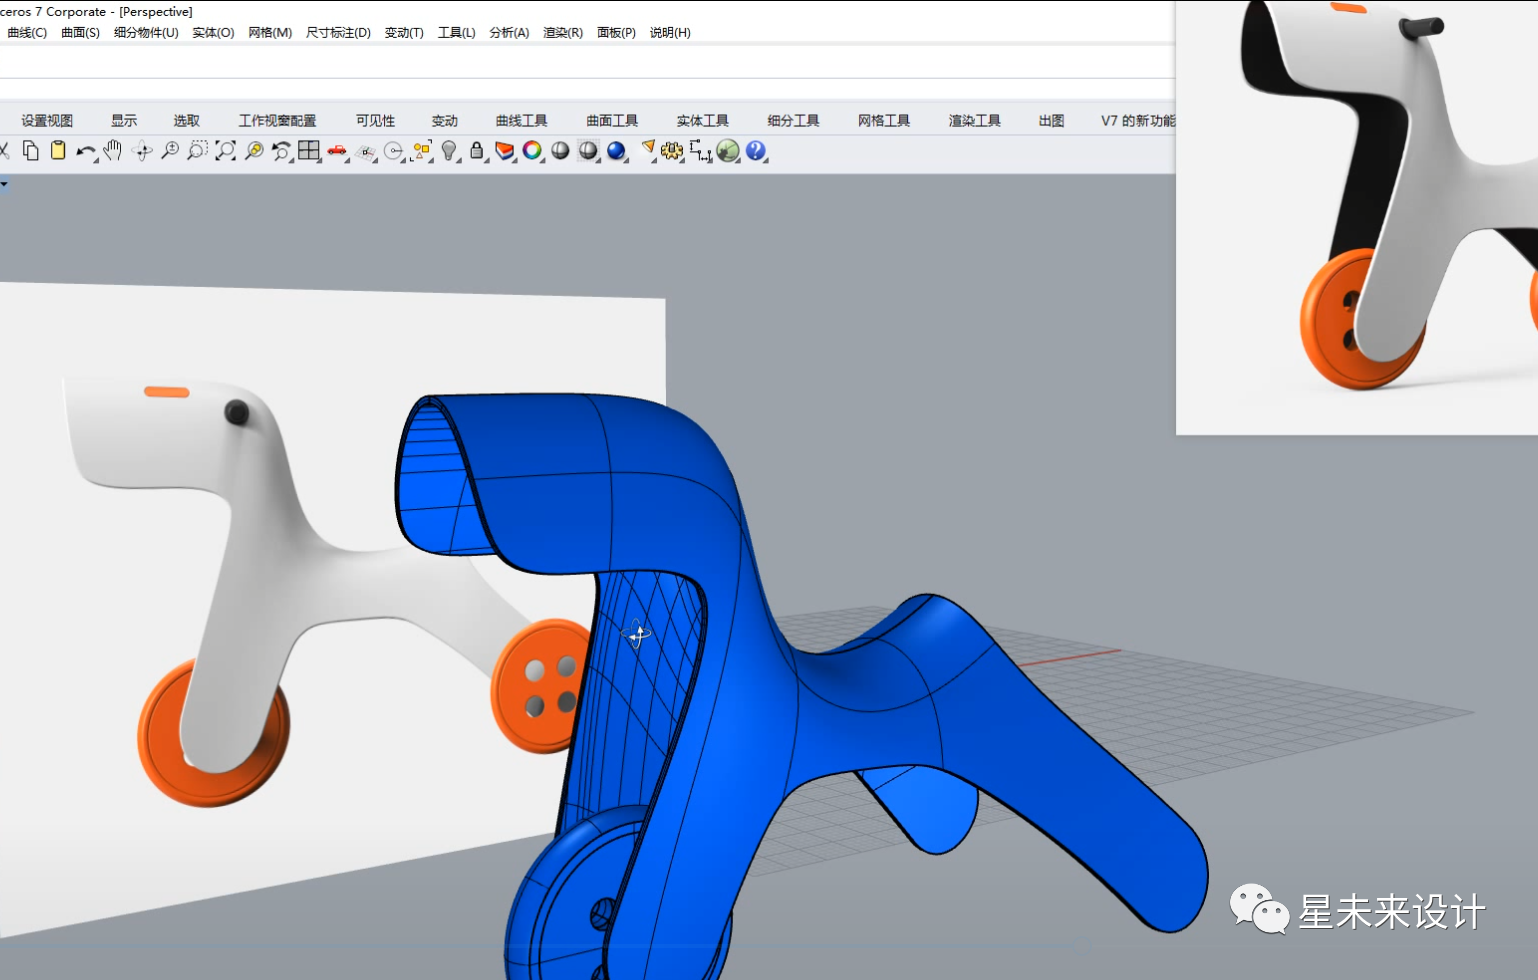1538x980 pixels.
Task: Click the green globe icon
Action: pos(728,151)
